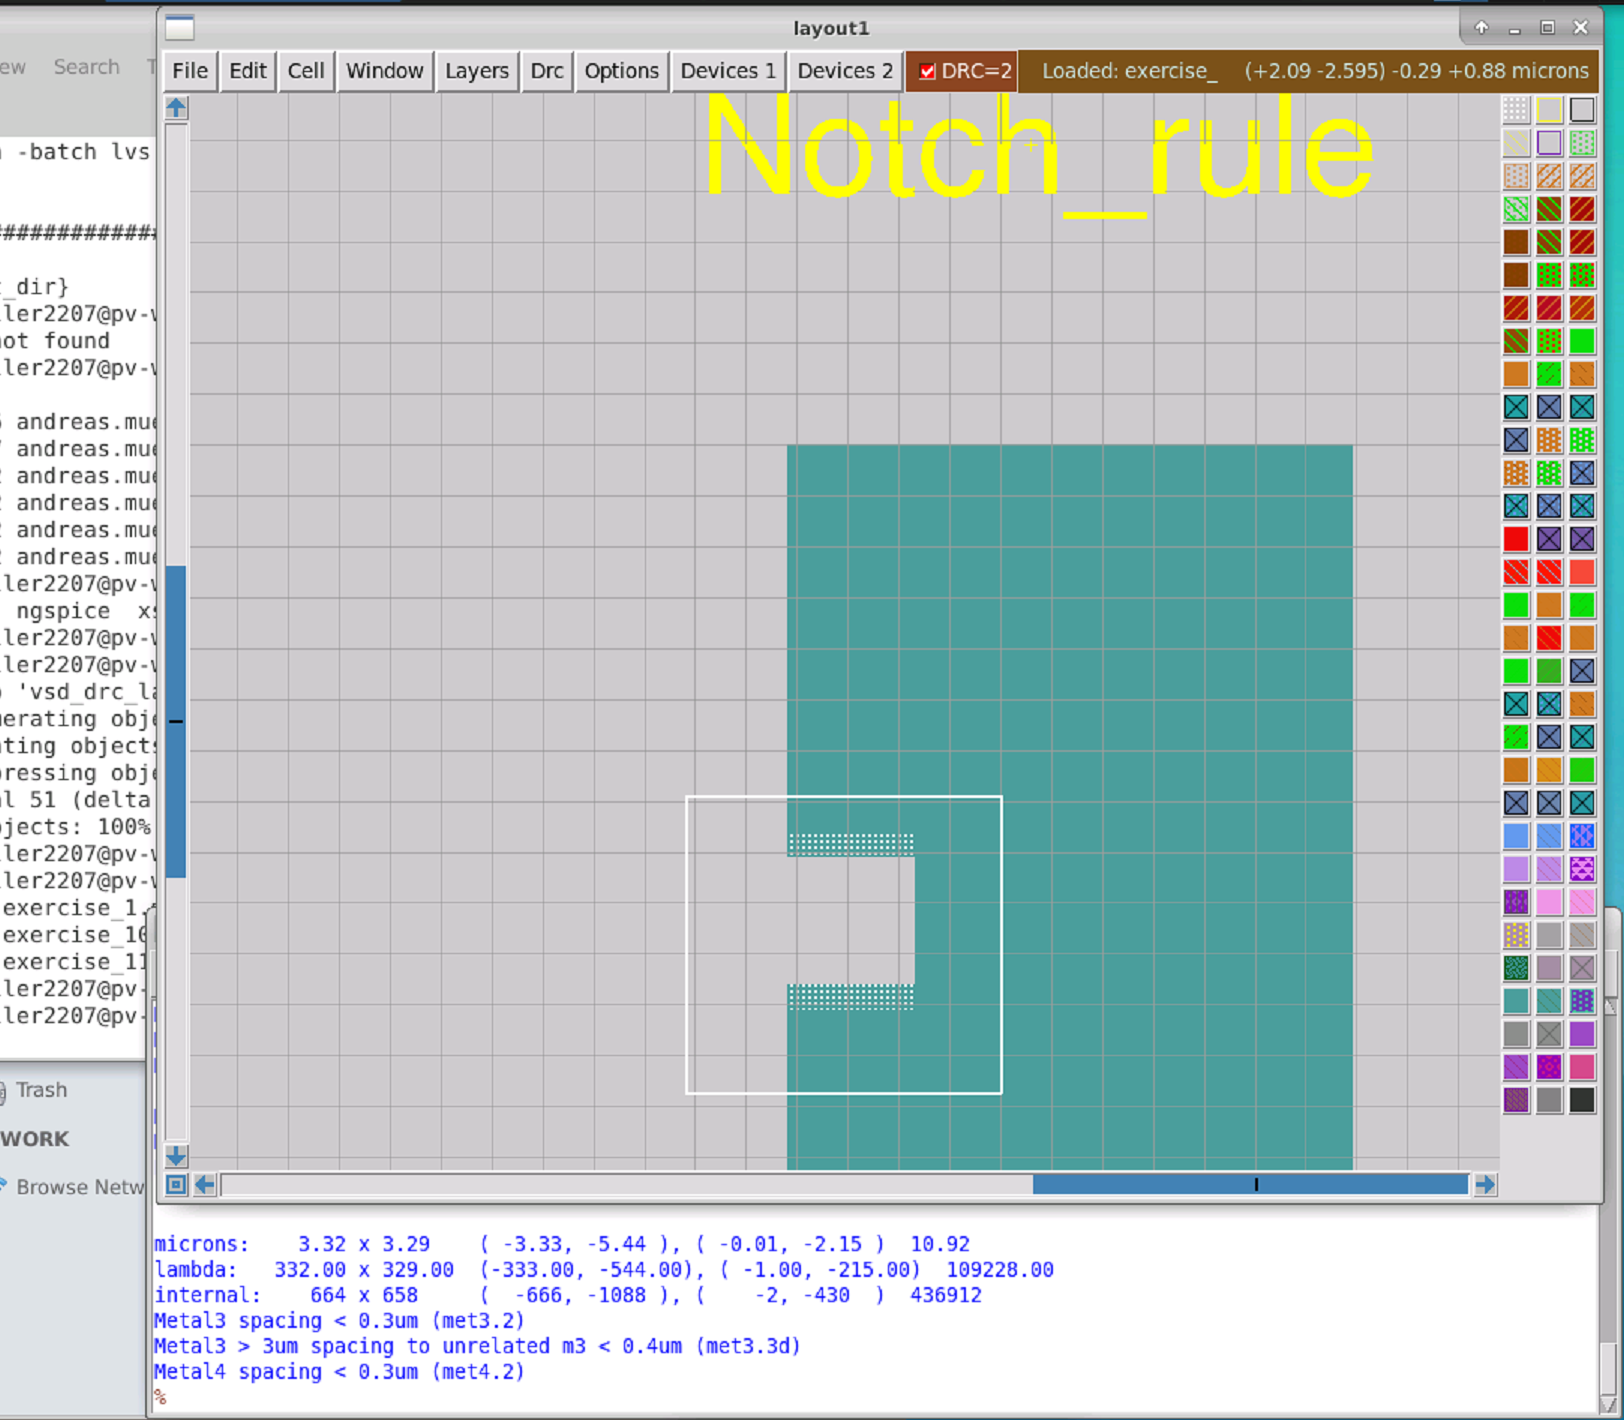This screenshot has width=1624, height=1420.
Task: Select the solid lavender layer swatch
Action: click(x=1516, y=869)
